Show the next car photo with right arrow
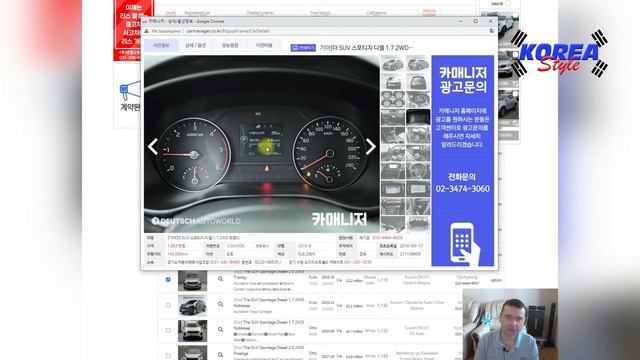The image size is (640, 360). coord(371,147)
